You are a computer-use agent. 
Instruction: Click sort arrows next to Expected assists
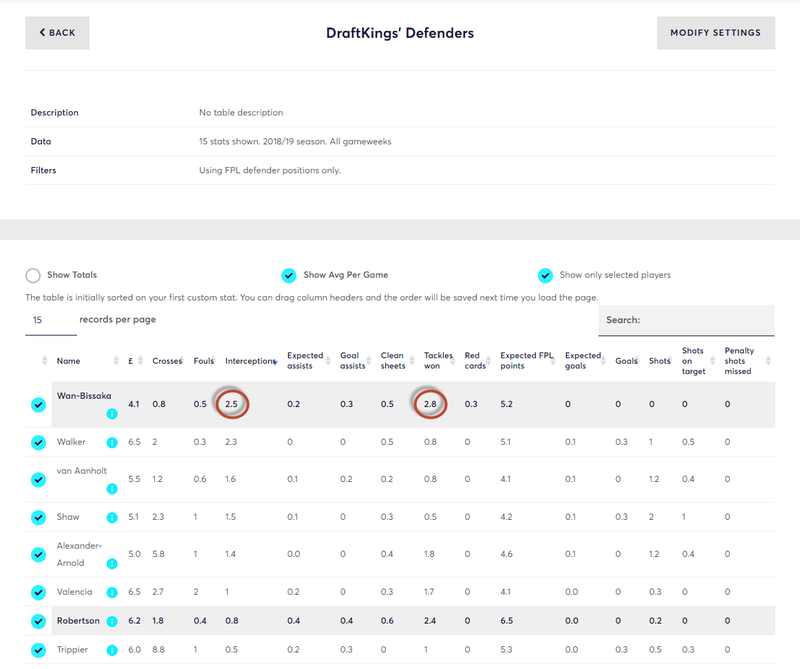328,361
